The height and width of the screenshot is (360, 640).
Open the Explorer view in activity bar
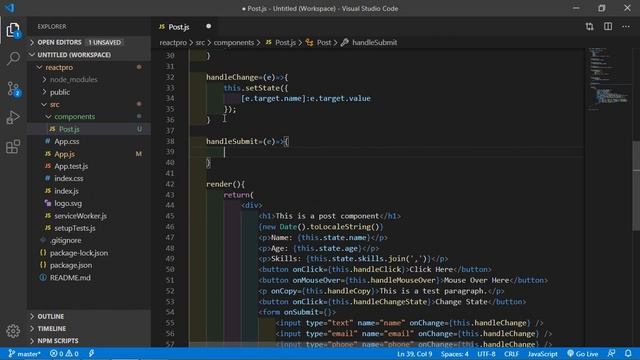[13, 30]
